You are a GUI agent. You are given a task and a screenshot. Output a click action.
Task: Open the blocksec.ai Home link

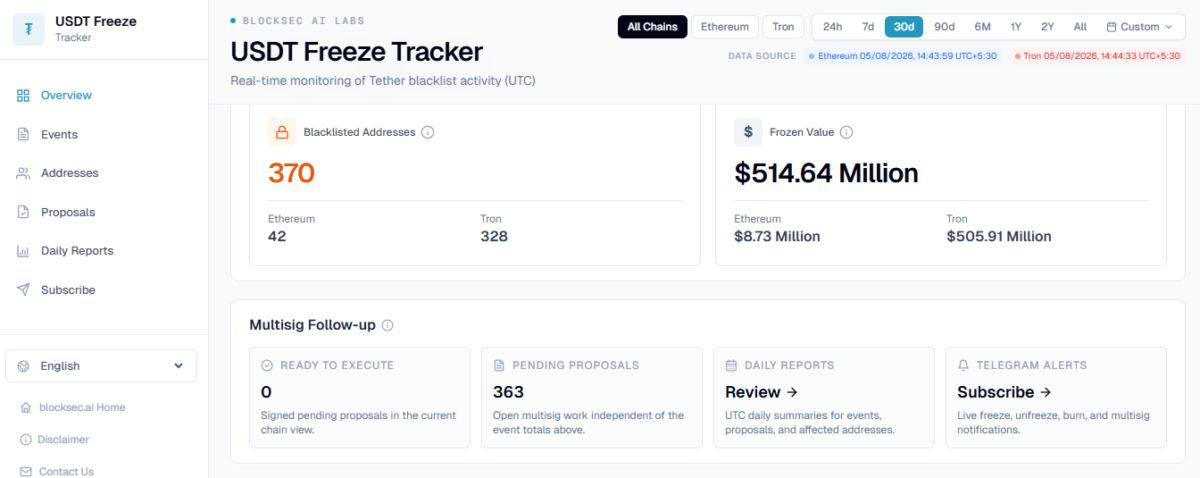81,408
